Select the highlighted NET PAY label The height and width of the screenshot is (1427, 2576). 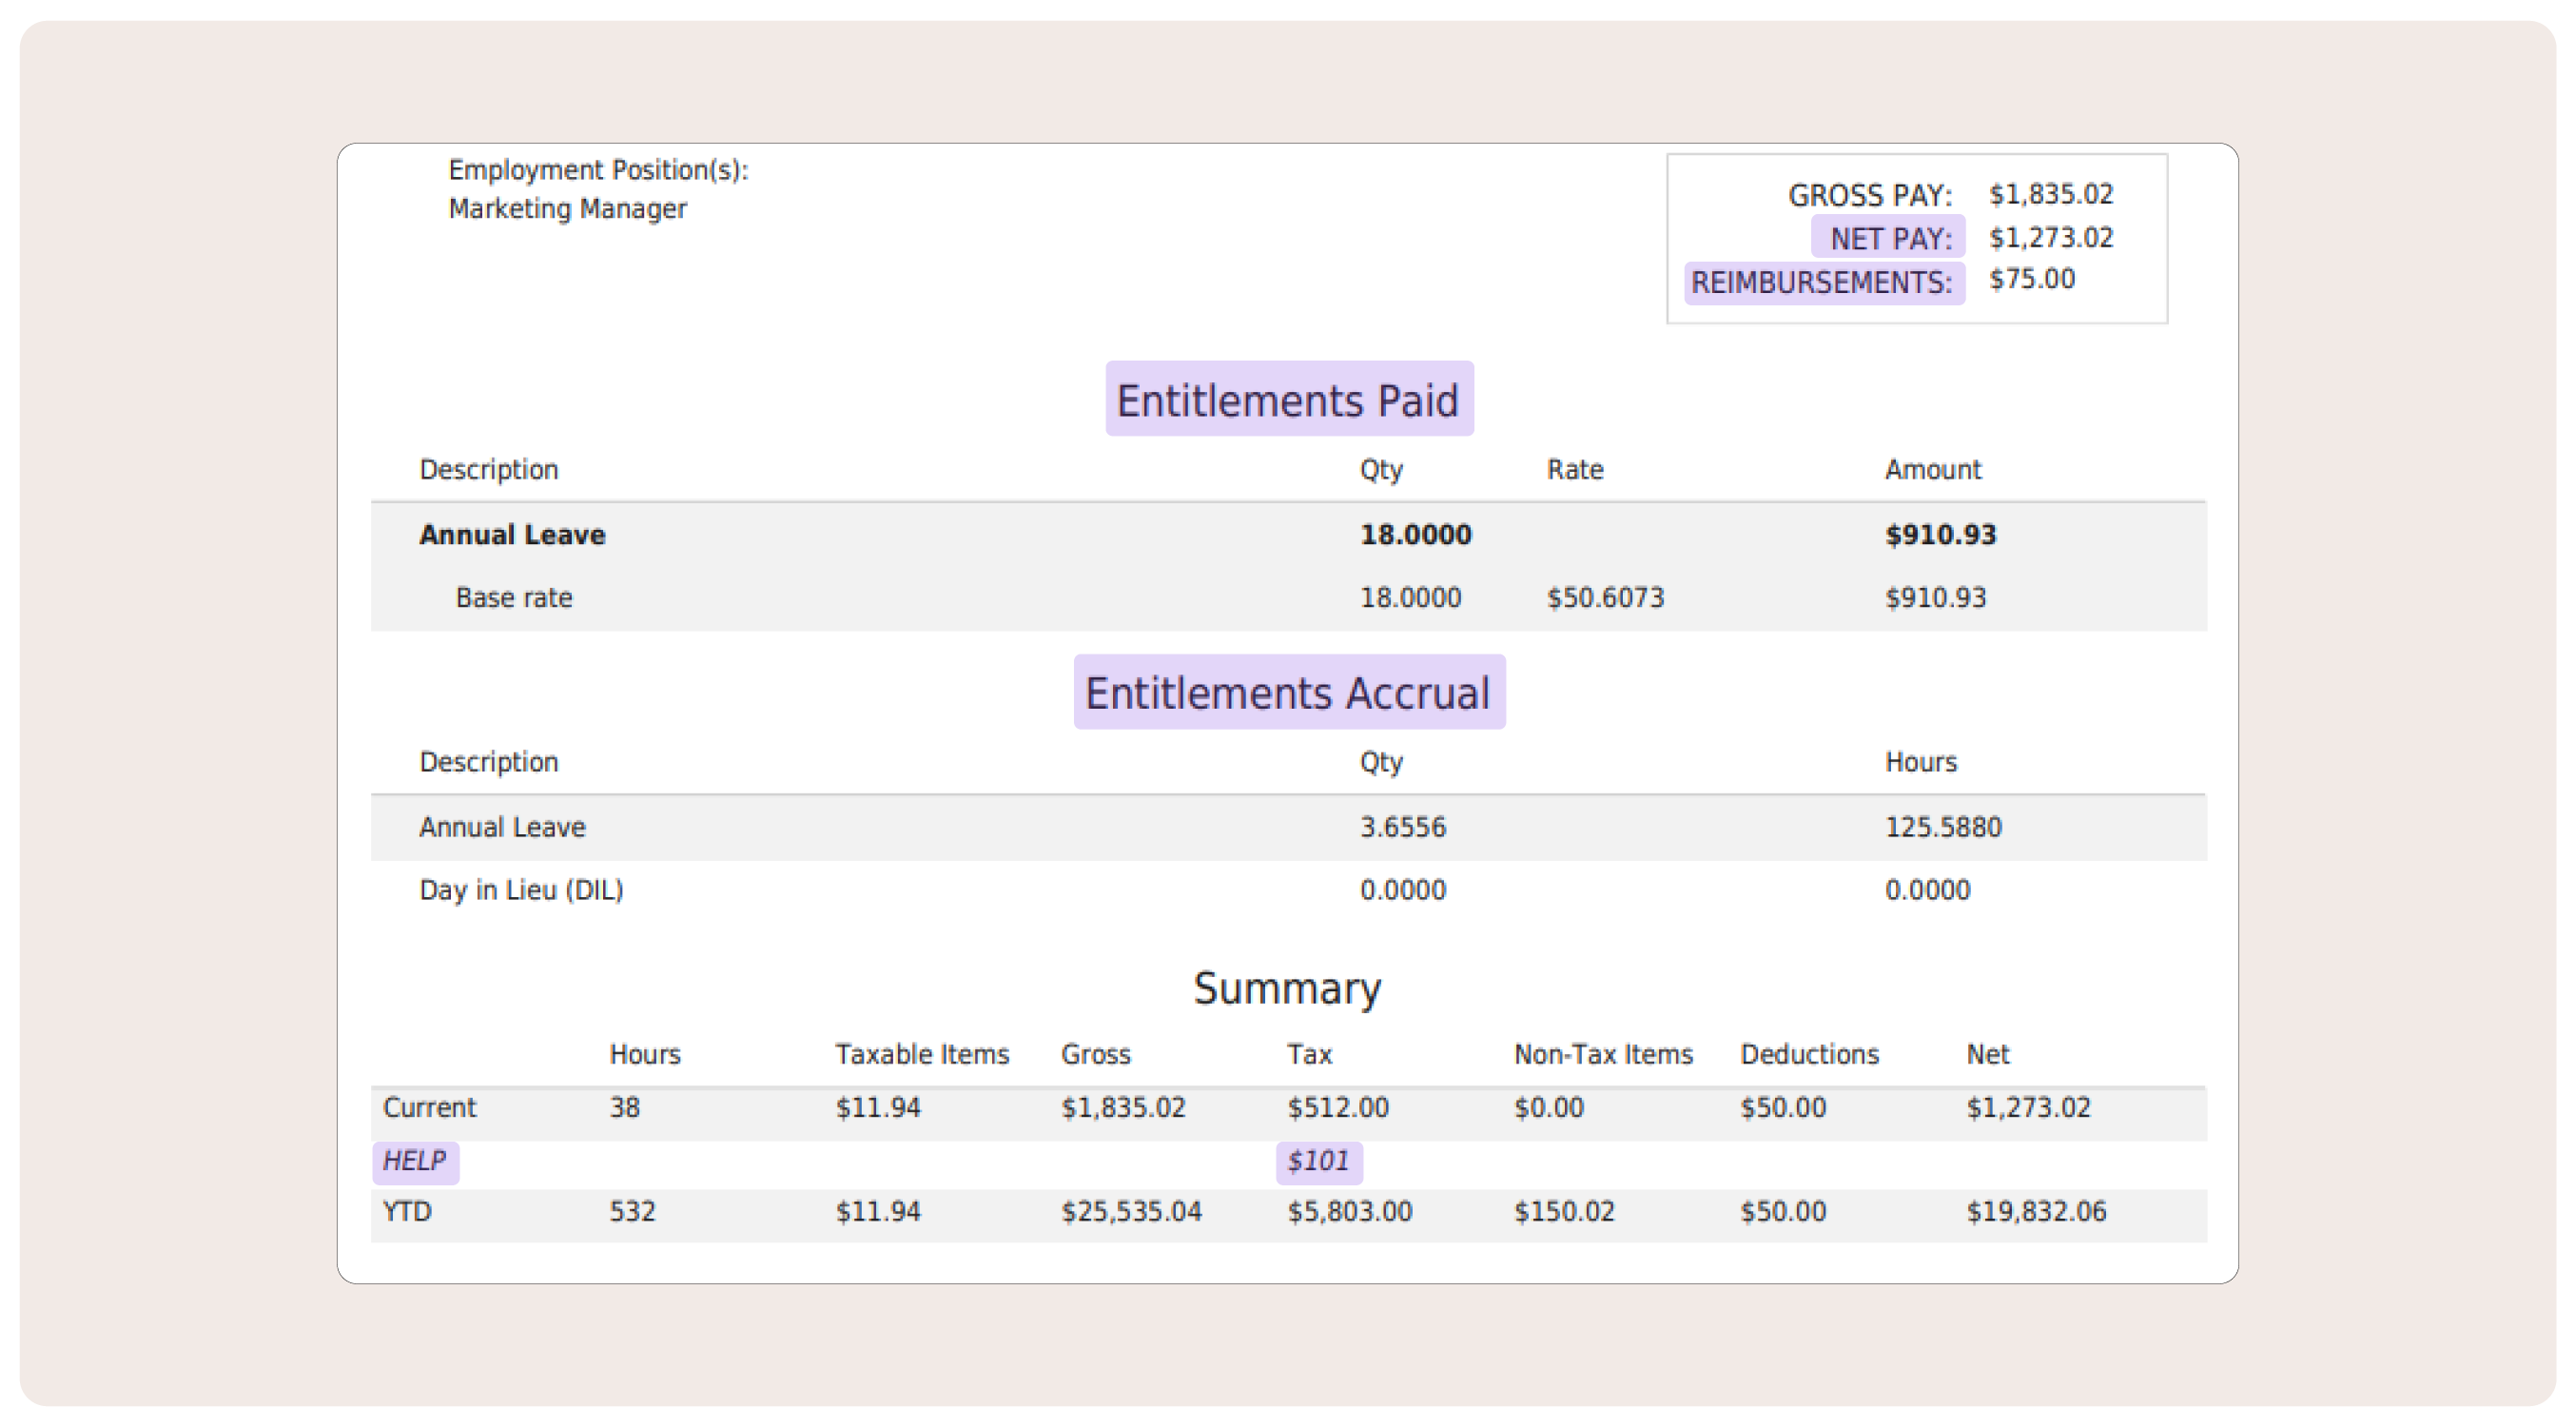(1889, 238)
